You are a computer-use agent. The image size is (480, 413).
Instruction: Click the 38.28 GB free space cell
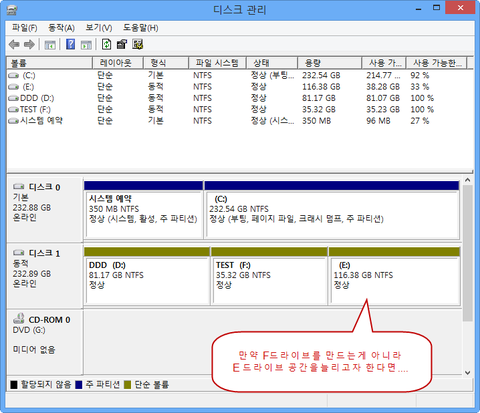(383, 87)
